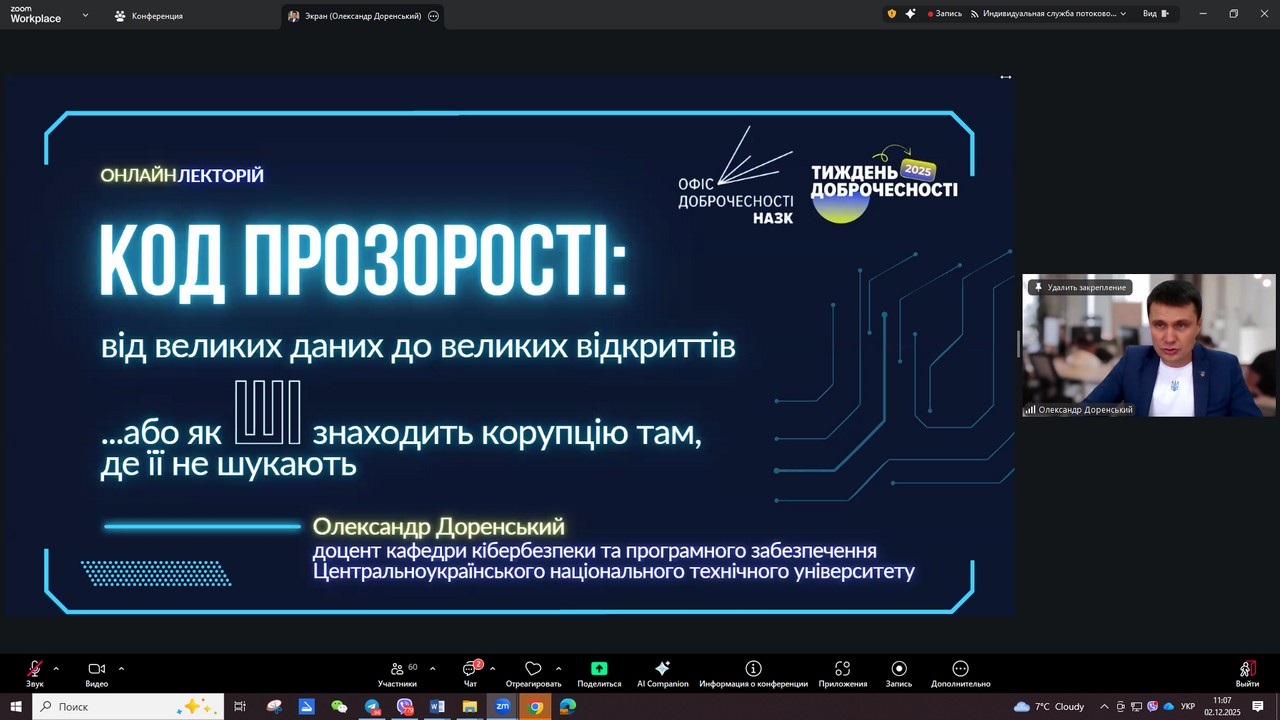Click the Дополнительно more options icon
Image resolution: width=1280 pixels, height=720 pixels.
pos(960,670)
